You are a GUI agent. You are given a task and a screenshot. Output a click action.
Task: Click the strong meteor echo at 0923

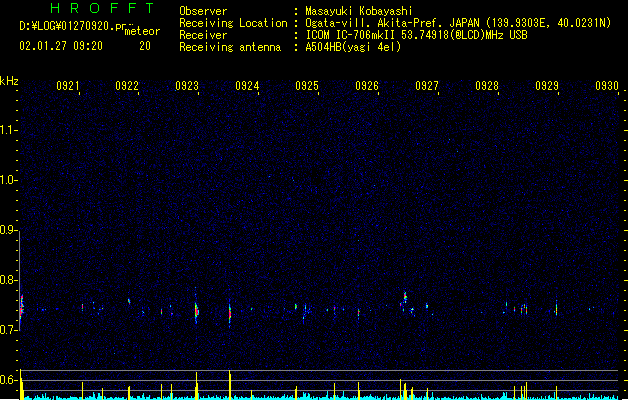[x=196, y=310]
